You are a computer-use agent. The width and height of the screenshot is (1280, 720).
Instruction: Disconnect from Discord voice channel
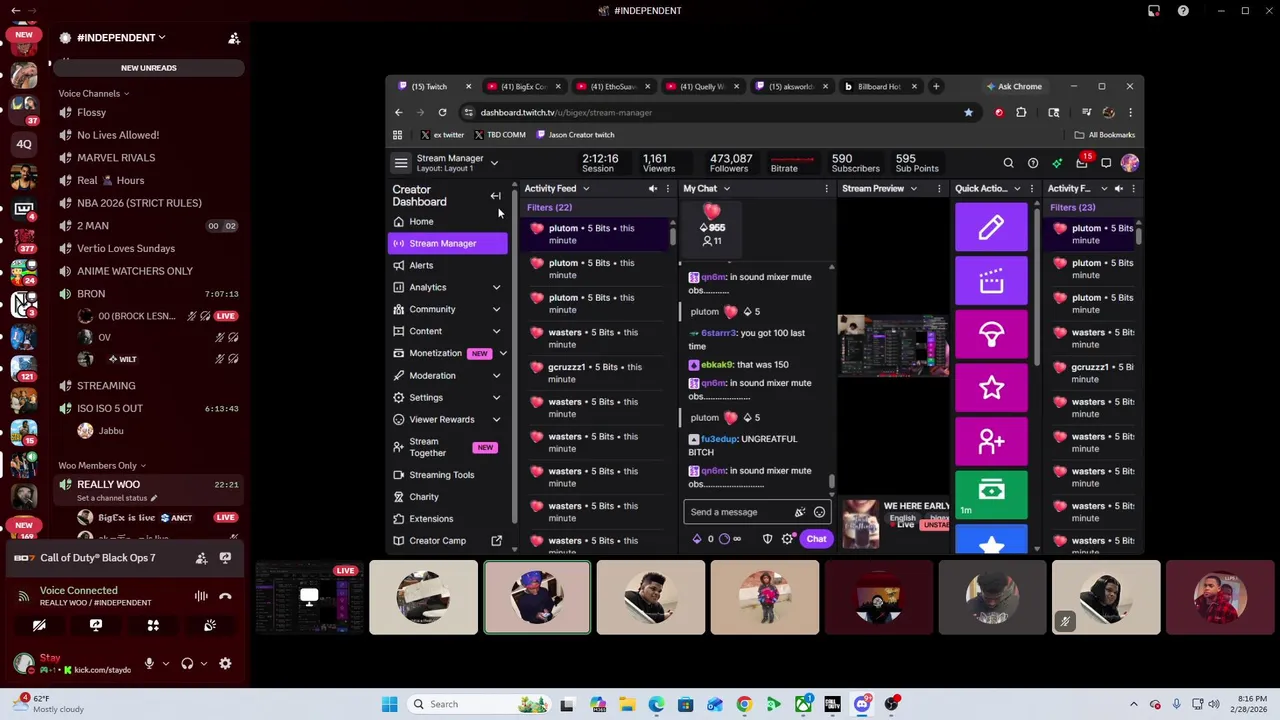225,596
